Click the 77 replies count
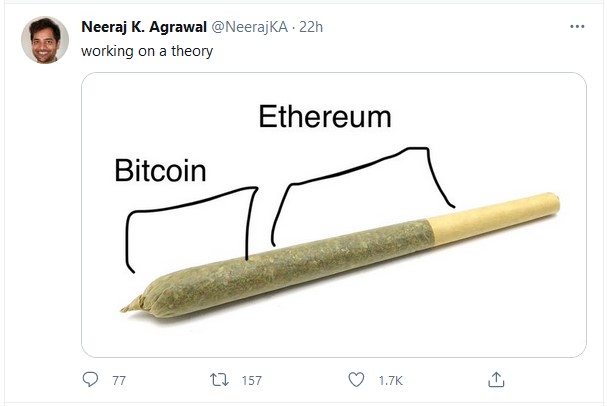The image size is (607, 406). (x=119, y=381)
